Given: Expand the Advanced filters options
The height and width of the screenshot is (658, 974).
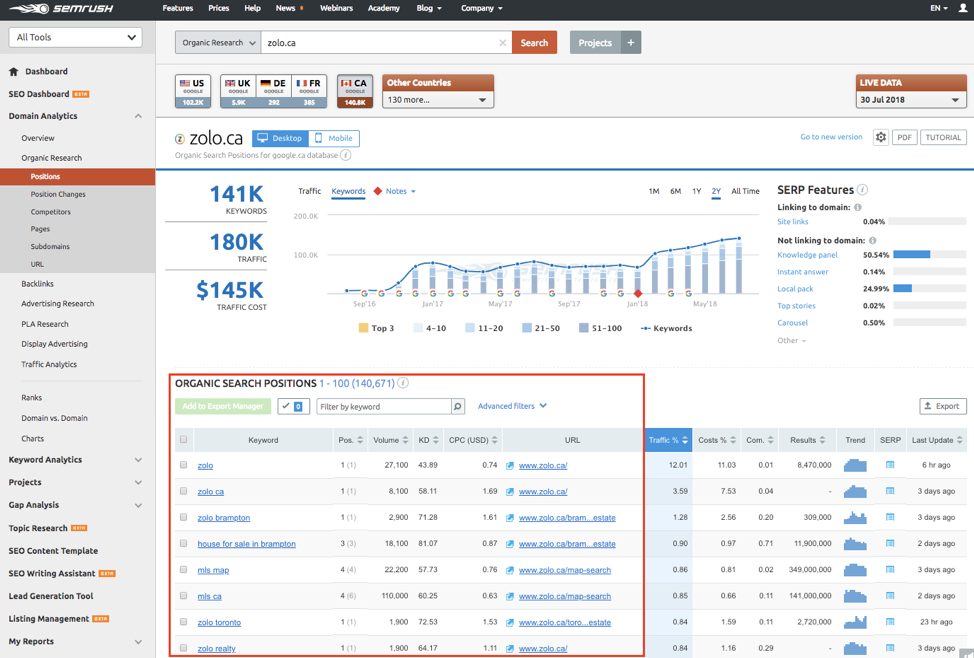Looking at the screenshot, I should 512,406.
